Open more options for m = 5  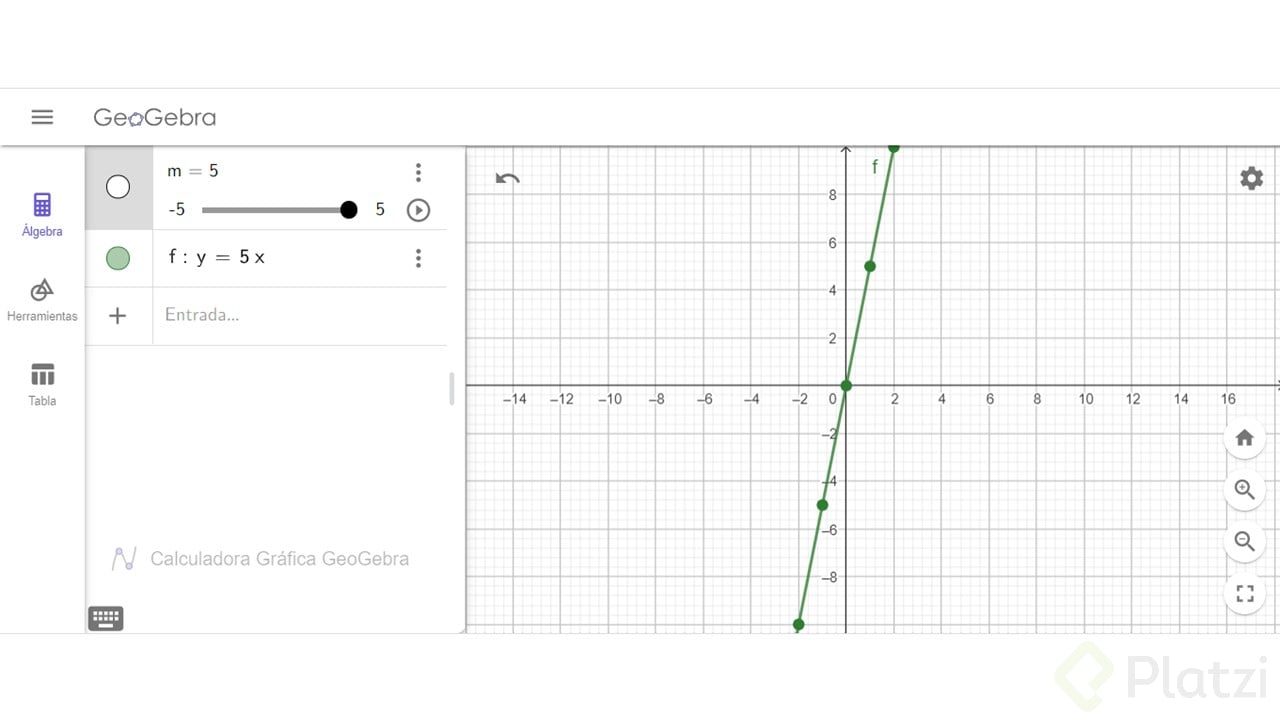coord(418,173)
